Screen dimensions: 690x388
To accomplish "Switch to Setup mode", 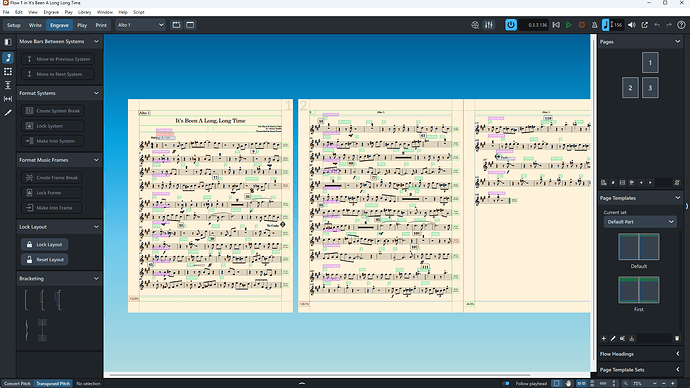I will [14, 25].
